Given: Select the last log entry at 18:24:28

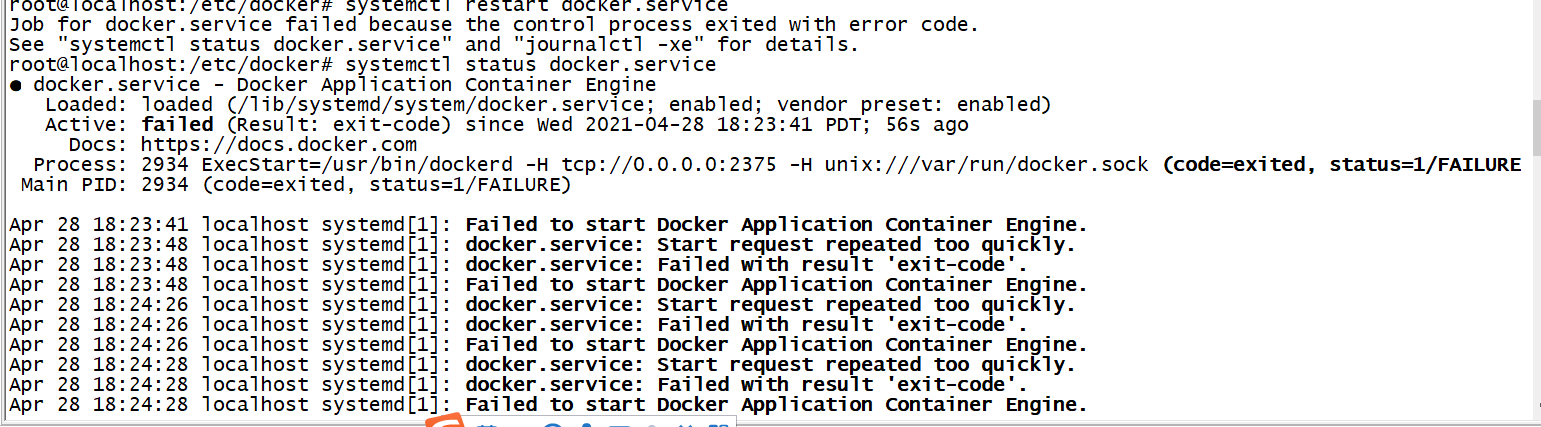Looking at the screenshot, I should pyautogui.click(x=548, y=405).
